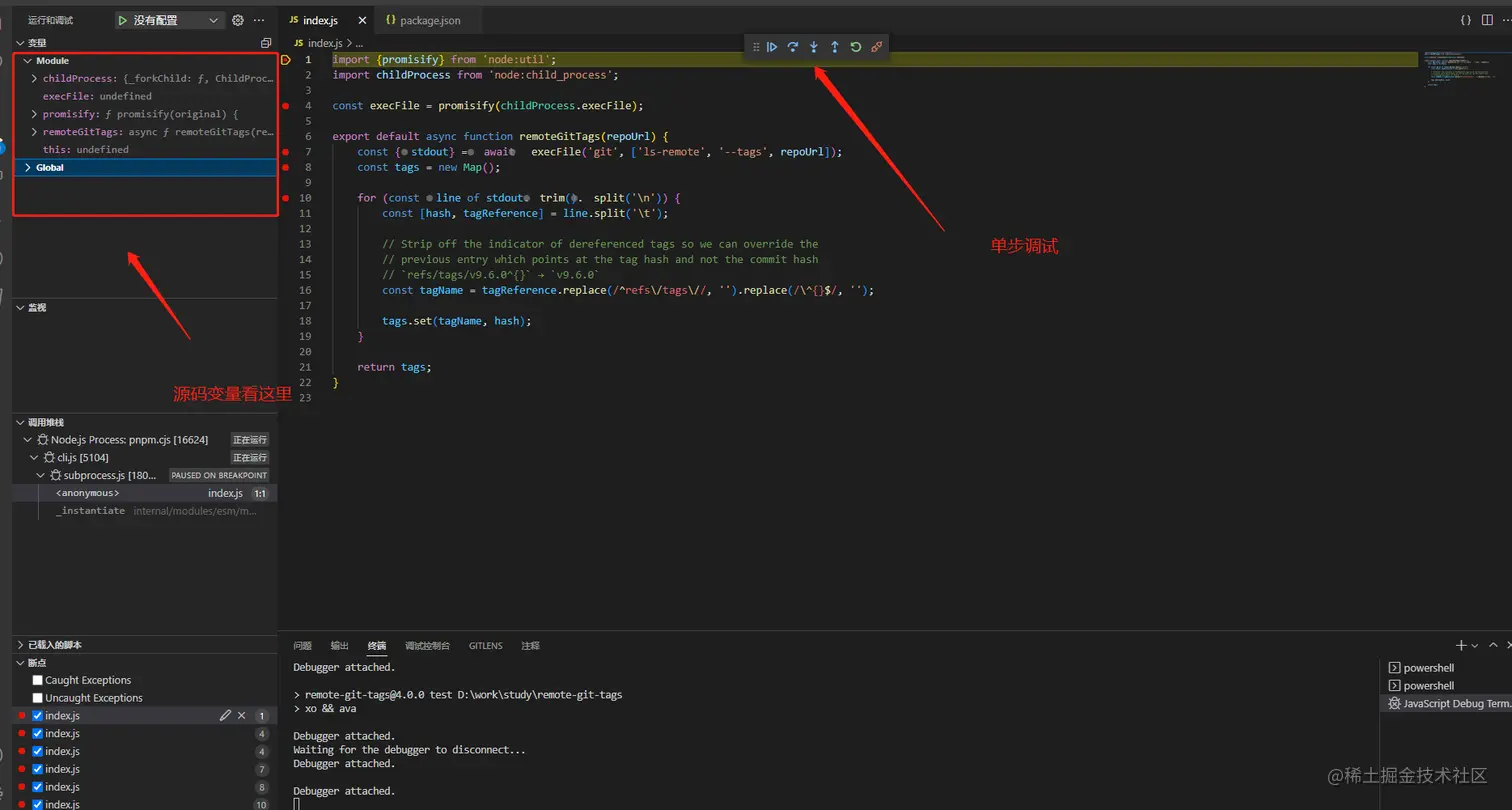Disable the index.js breakpoint at line 1

pos(38,716)
